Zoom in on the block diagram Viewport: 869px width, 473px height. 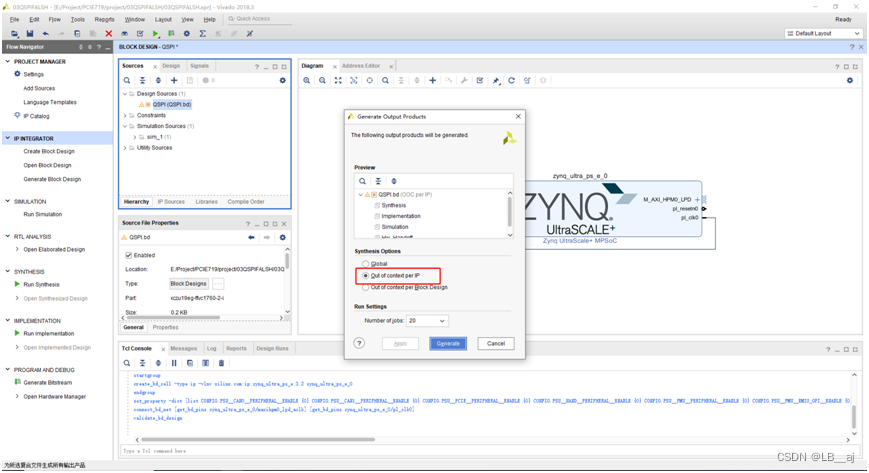point(306,80)
